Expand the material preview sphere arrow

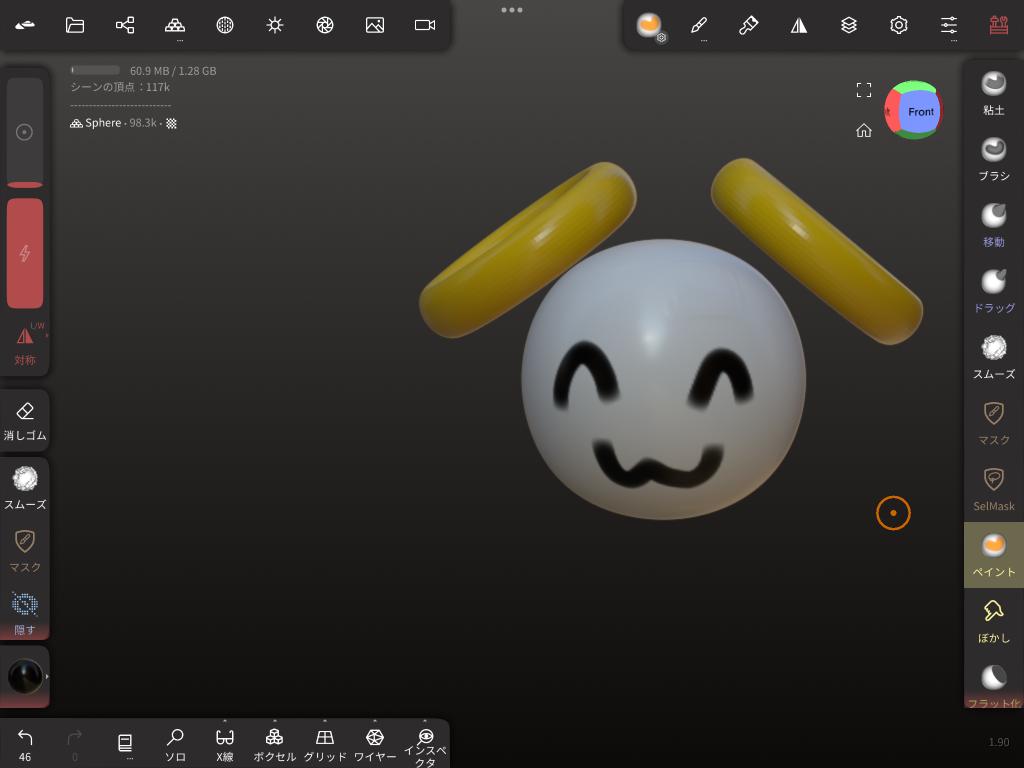click(46, 677)
